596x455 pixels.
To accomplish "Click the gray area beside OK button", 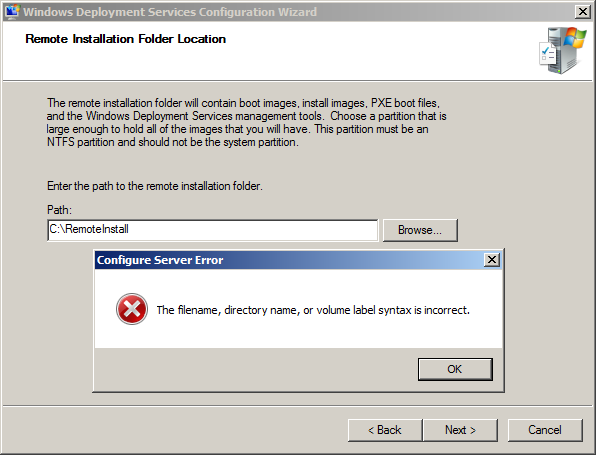I will pyautogui.click(x=255, y=369).
